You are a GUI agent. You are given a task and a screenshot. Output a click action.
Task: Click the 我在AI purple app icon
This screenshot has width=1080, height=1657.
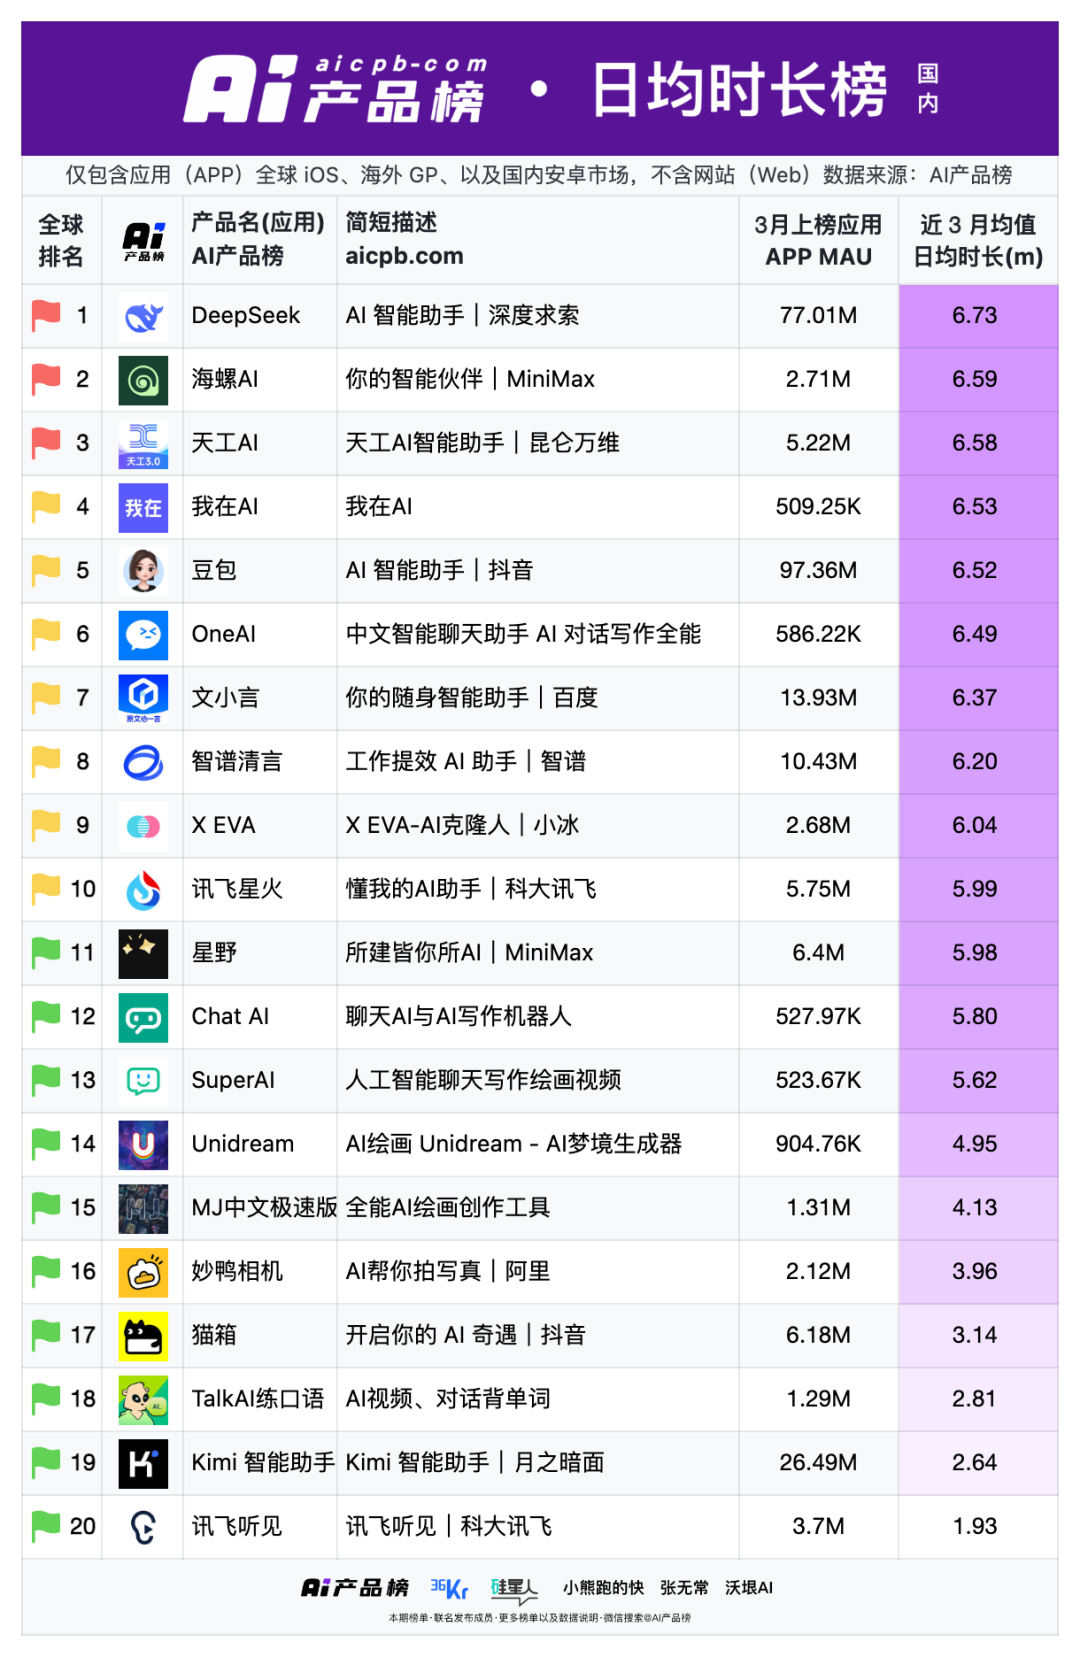pos(143,508)
